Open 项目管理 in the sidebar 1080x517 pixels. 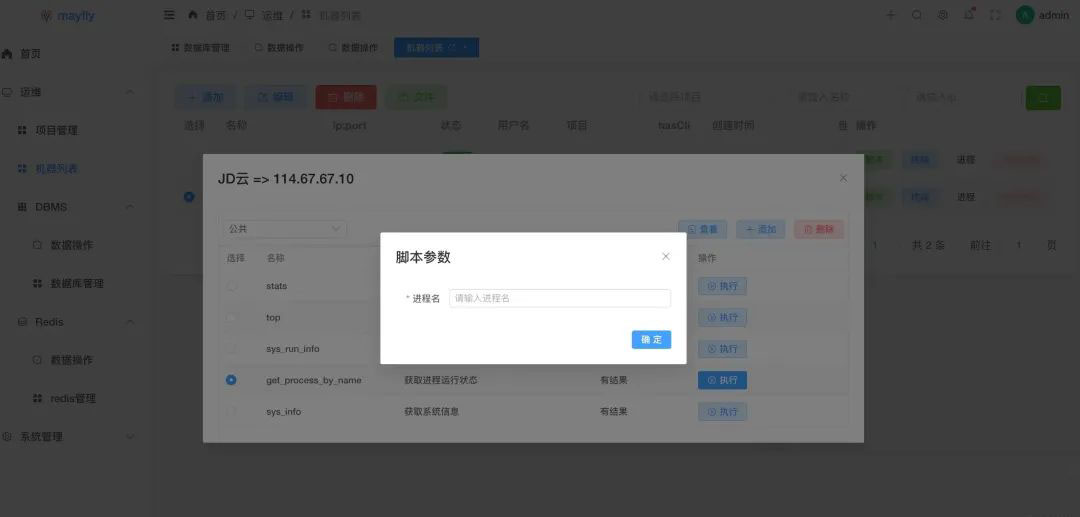pyautogui.click(x=62, y=130)
